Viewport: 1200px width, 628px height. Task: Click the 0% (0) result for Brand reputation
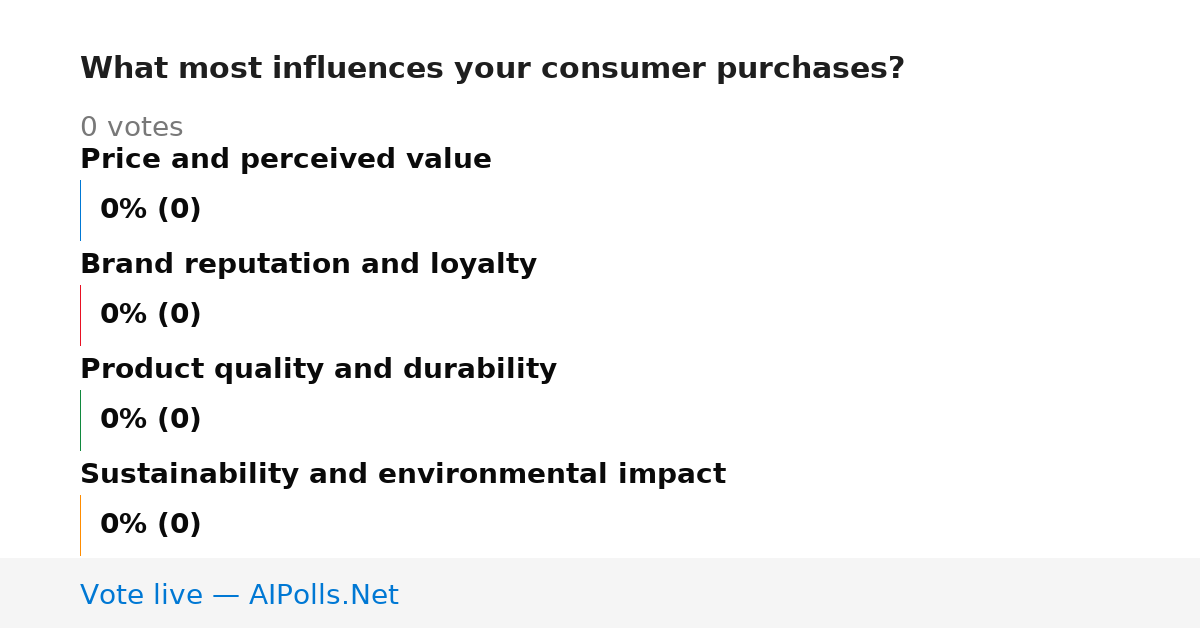[150, 315]
